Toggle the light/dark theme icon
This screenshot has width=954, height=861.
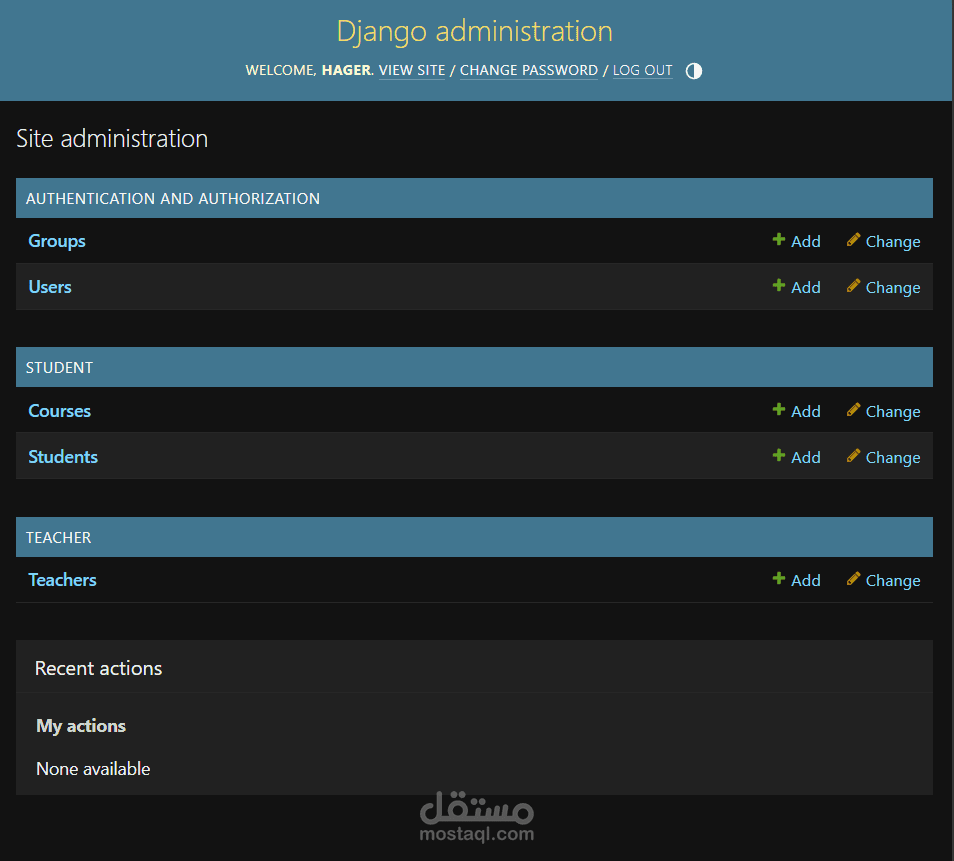point(694,71)
